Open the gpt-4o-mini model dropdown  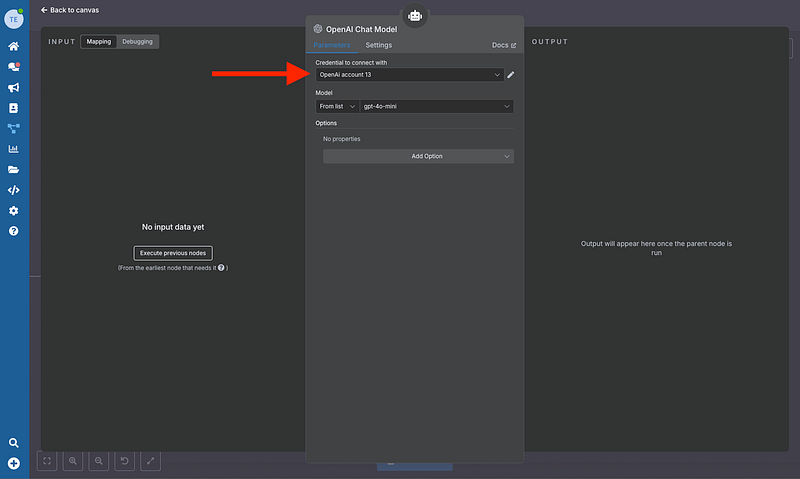[x=437, y=106]
